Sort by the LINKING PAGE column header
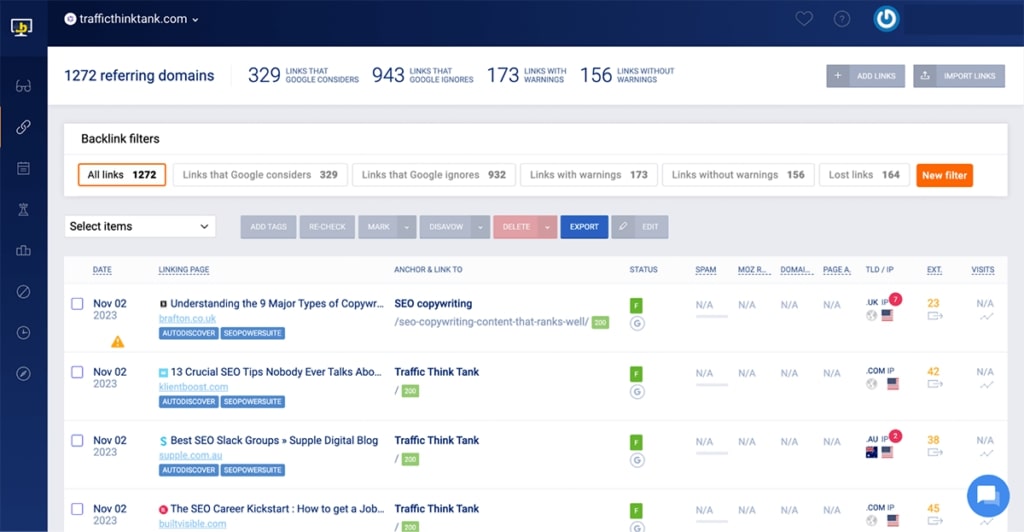The image size is (1024, 532). tap(184, 270)
